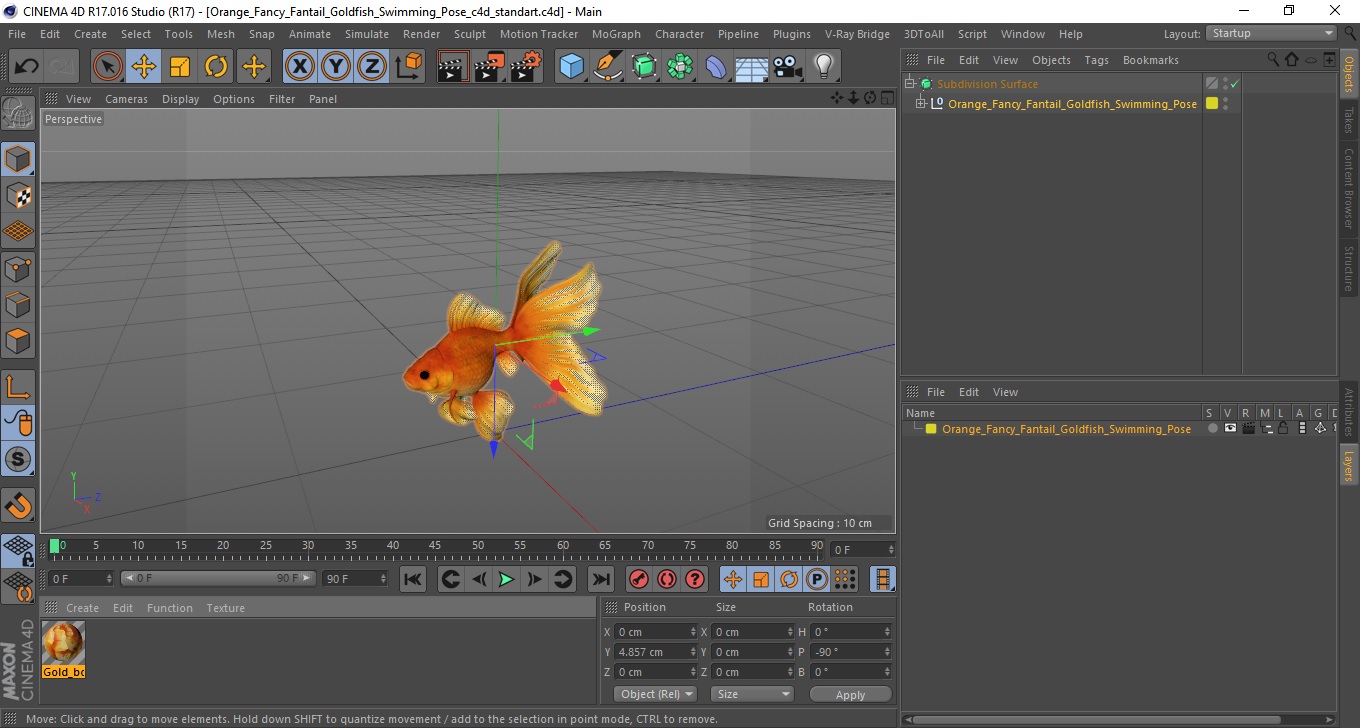Open Object (Rel) coordinate dropdown
The height and width of the screenshot is (728, 1360).
coord(655,694)
